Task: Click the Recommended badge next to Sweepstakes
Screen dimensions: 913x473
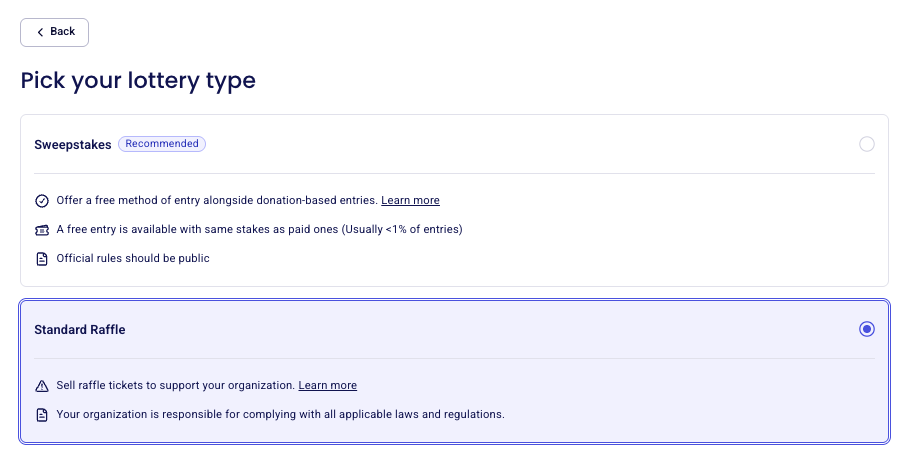Action: tap(162, 144)
